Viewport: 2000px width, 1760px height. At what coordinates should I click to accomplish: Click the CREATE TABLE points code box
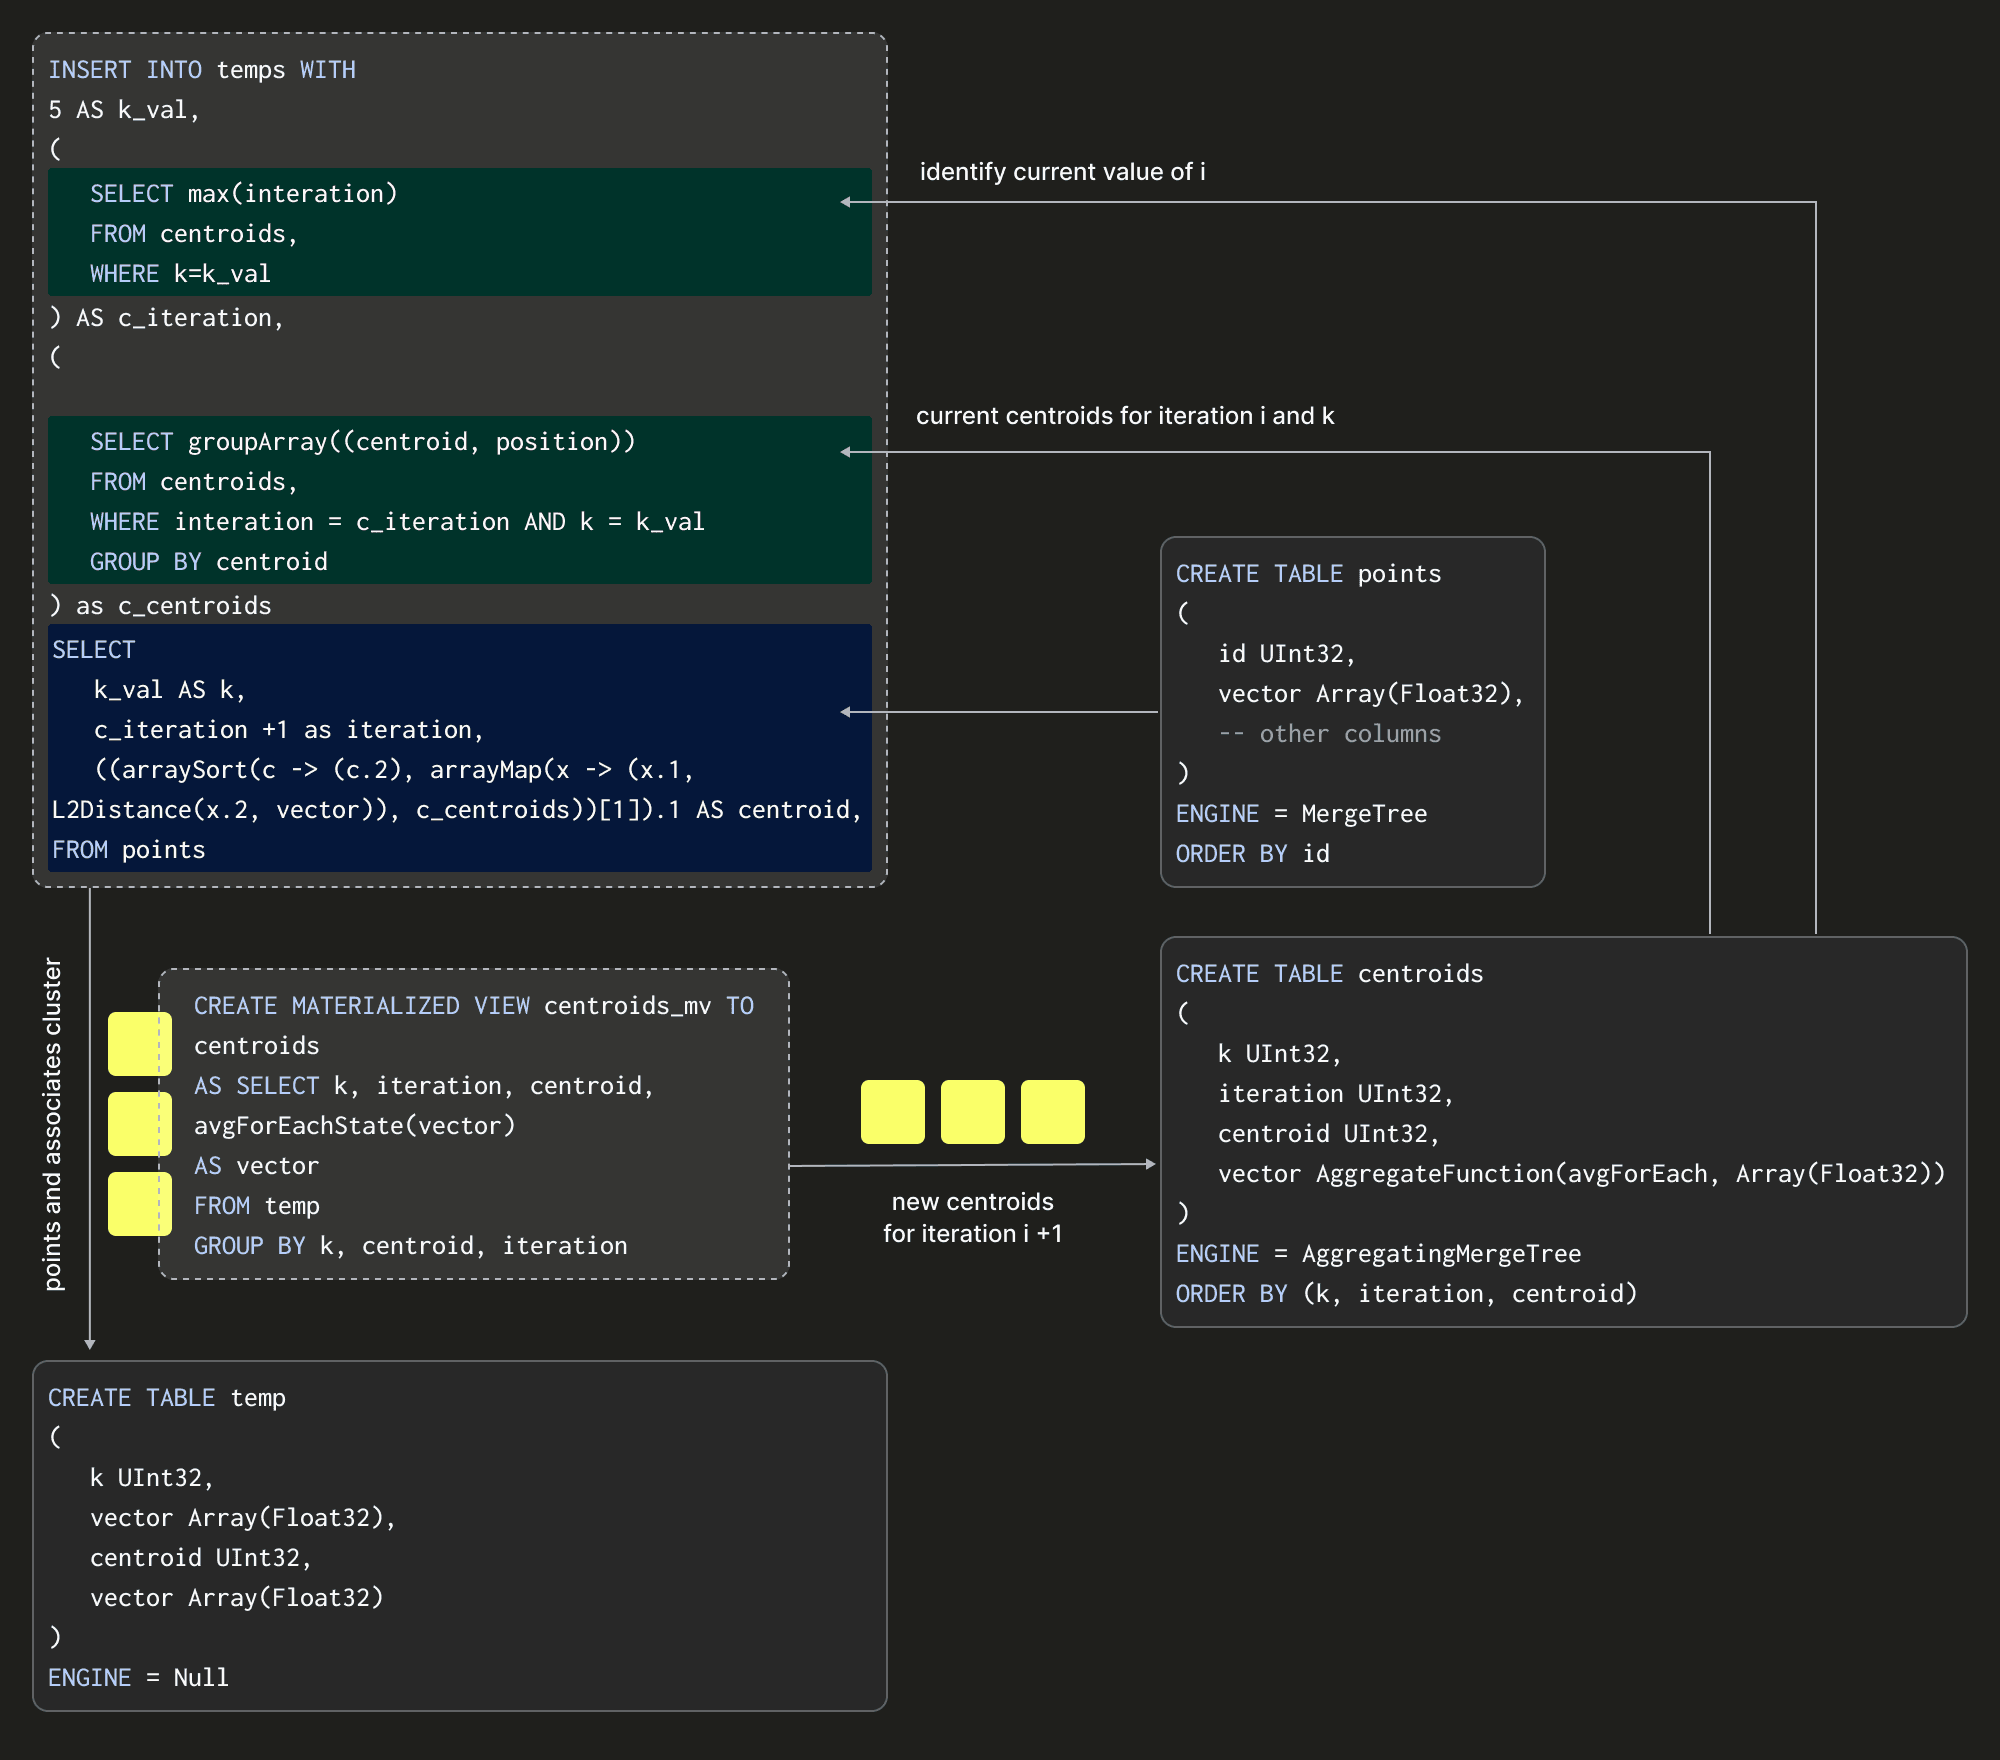click(1352, 712)
